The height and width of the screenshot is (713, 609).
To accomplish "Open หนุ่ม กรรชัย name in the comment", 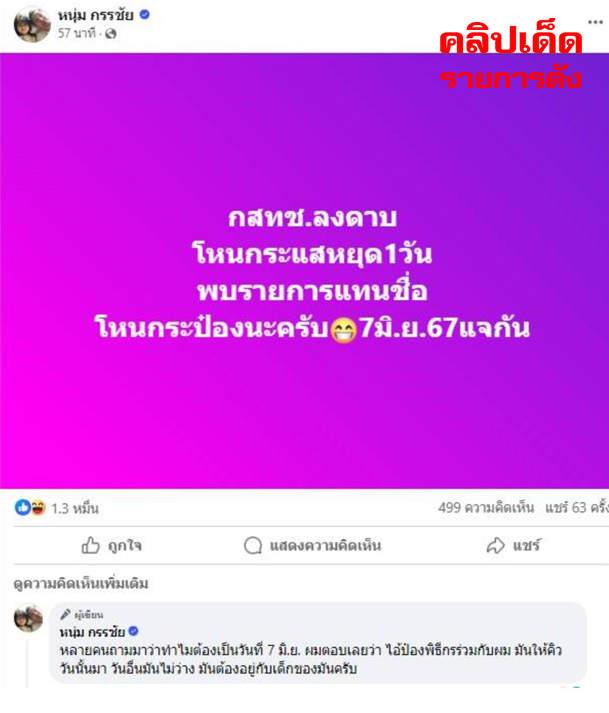I will tap(92, 632).
